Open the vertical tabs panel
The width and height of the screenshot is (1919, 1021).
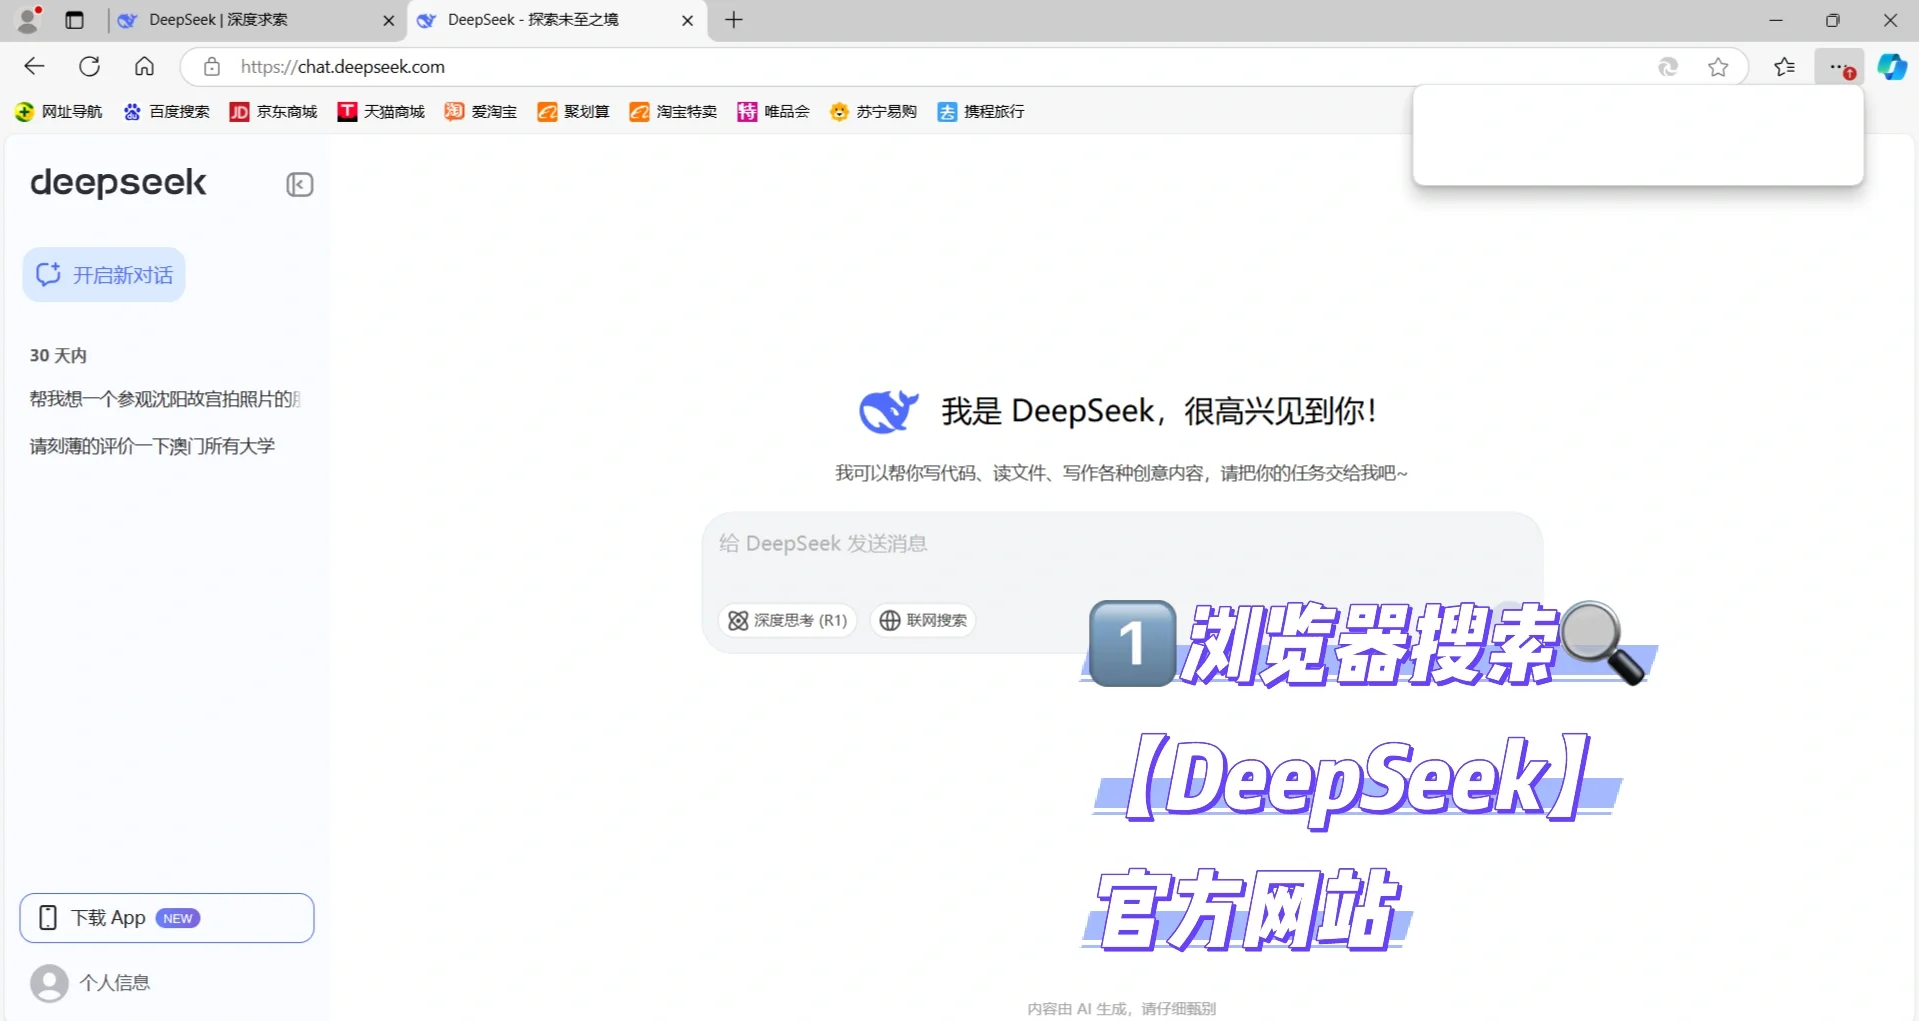(x=74, y=20)
